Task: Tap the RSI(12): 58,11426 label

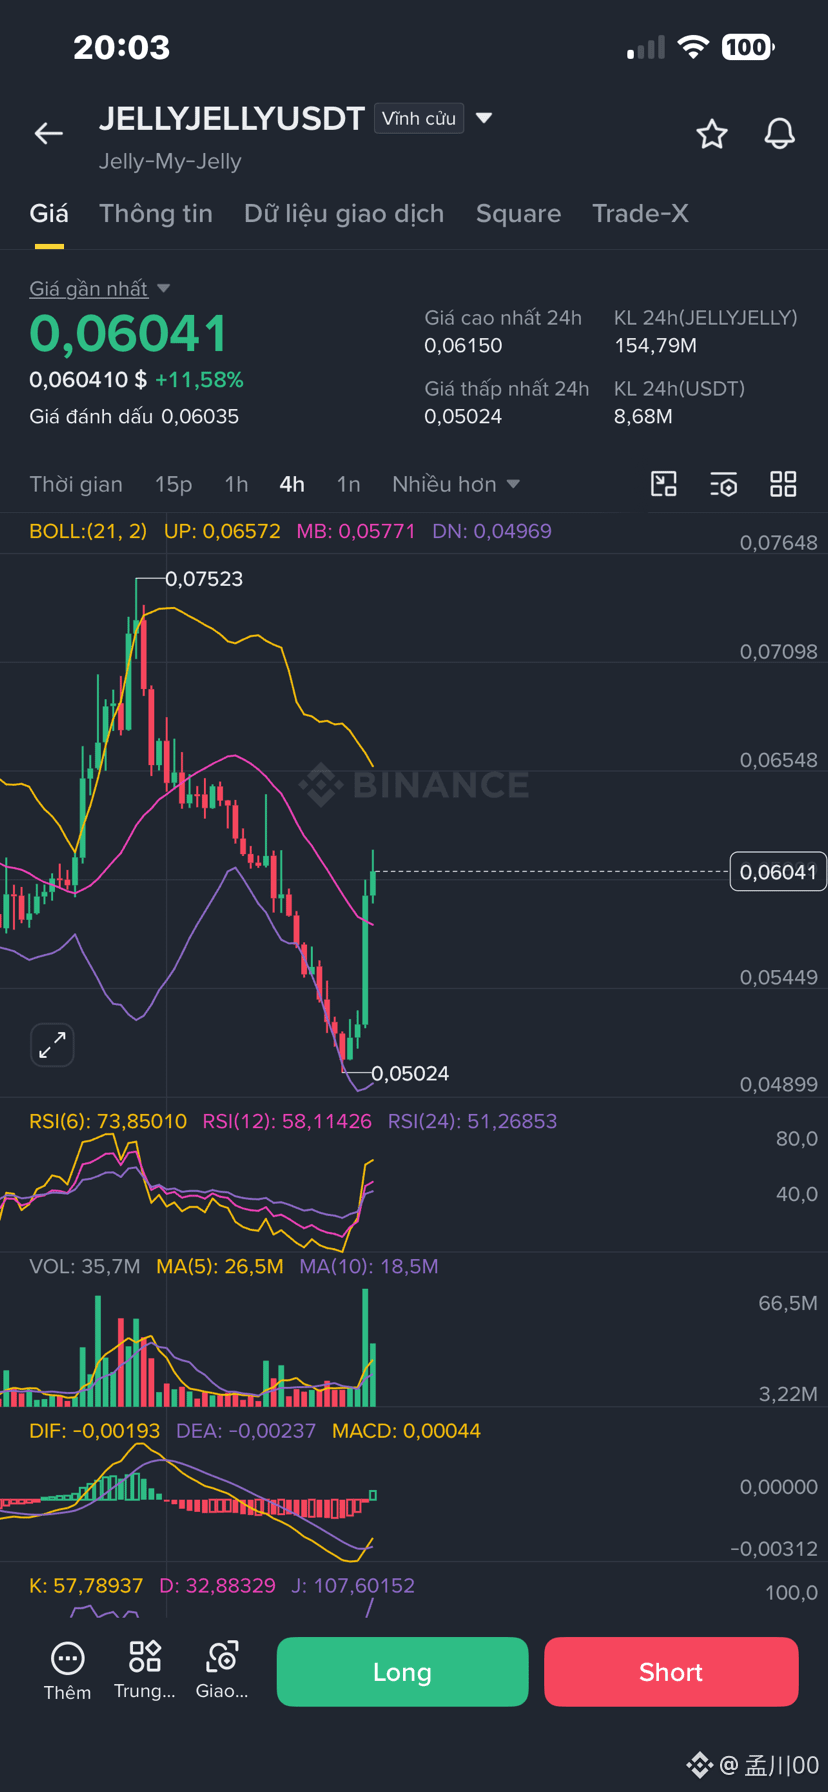Action: tap(287, 1121)
